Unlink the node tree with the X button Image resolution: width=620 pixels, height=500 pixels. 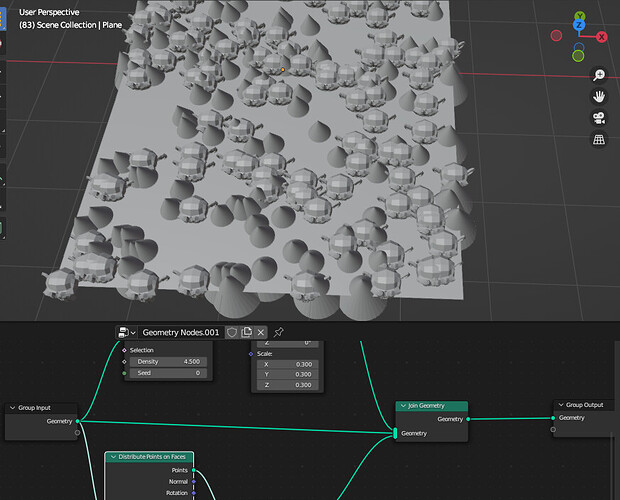click(261, 332)
